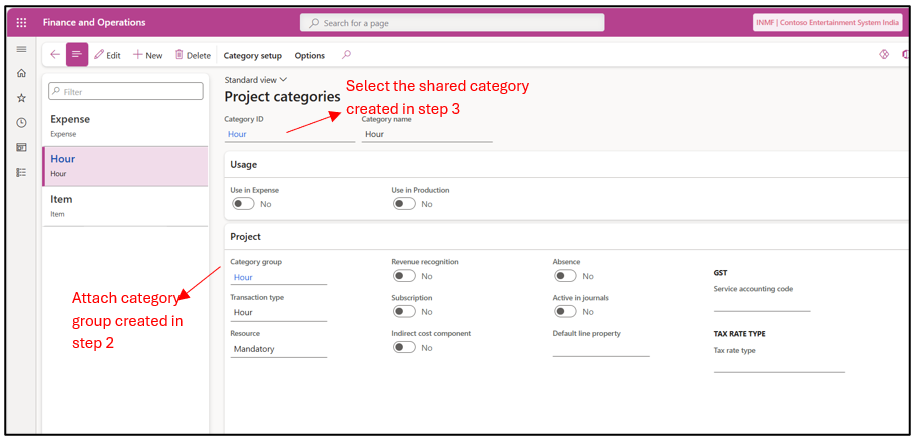This screenshot has height=438, width=912.
Task: Expand the hamburger navigation pane icon
Action: pos(22,49)
